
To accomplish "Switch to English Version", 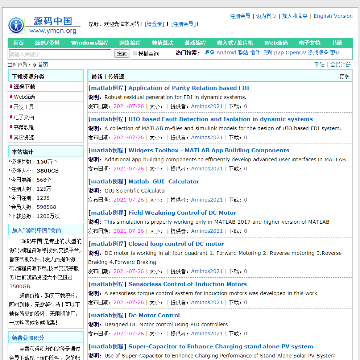I will (333, 16).
